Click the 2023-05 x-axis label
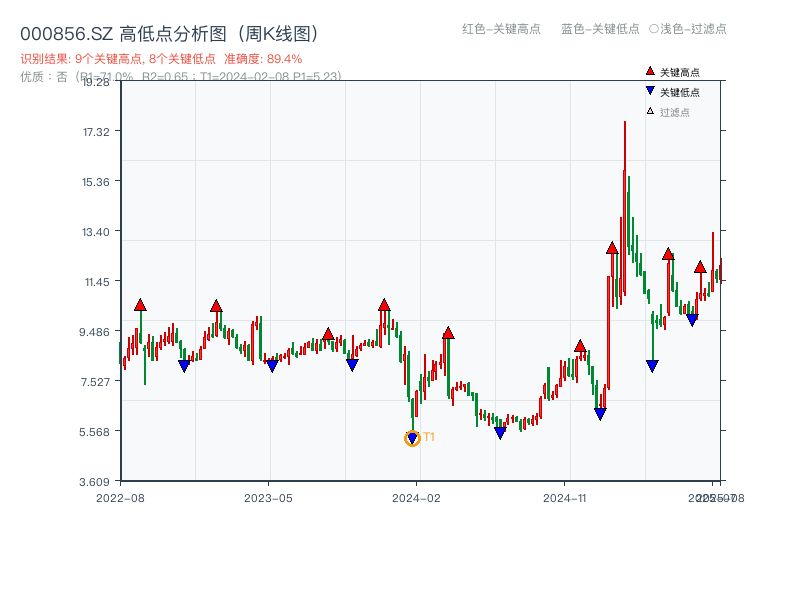This screenshot has width=800, height=600. [x=268, y=498]
